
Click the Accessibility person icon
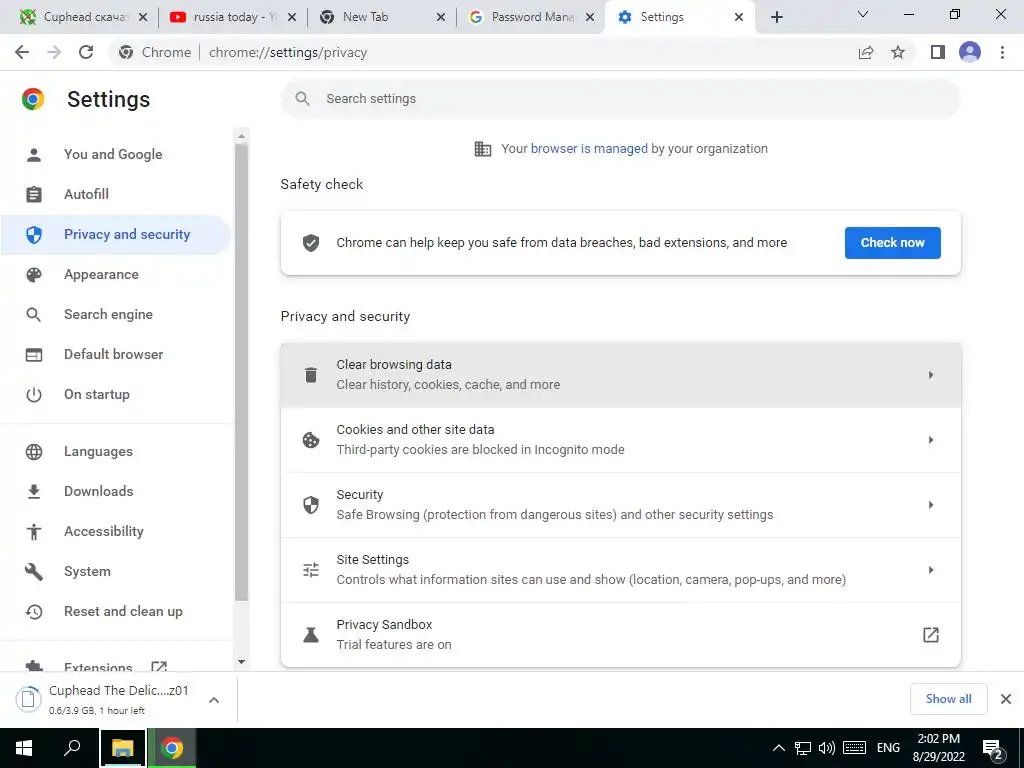coord(33,532)
